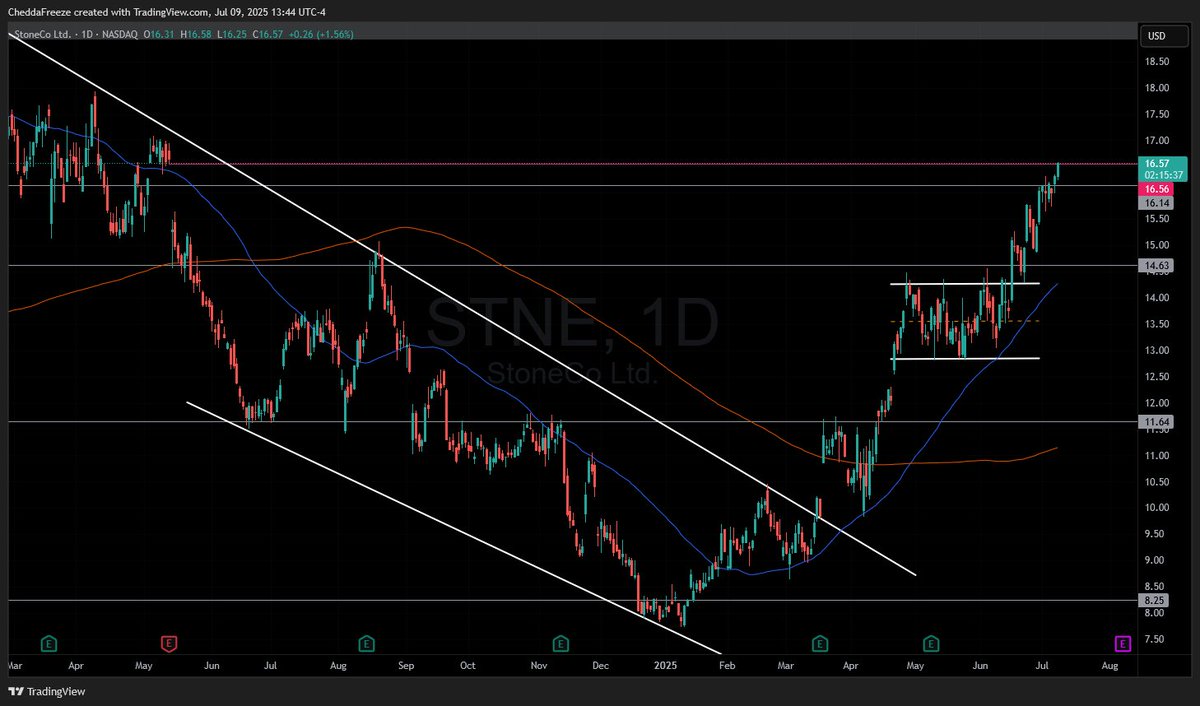
Task: Click the red 16.56 price label
Action: [x=1157, y=188]
